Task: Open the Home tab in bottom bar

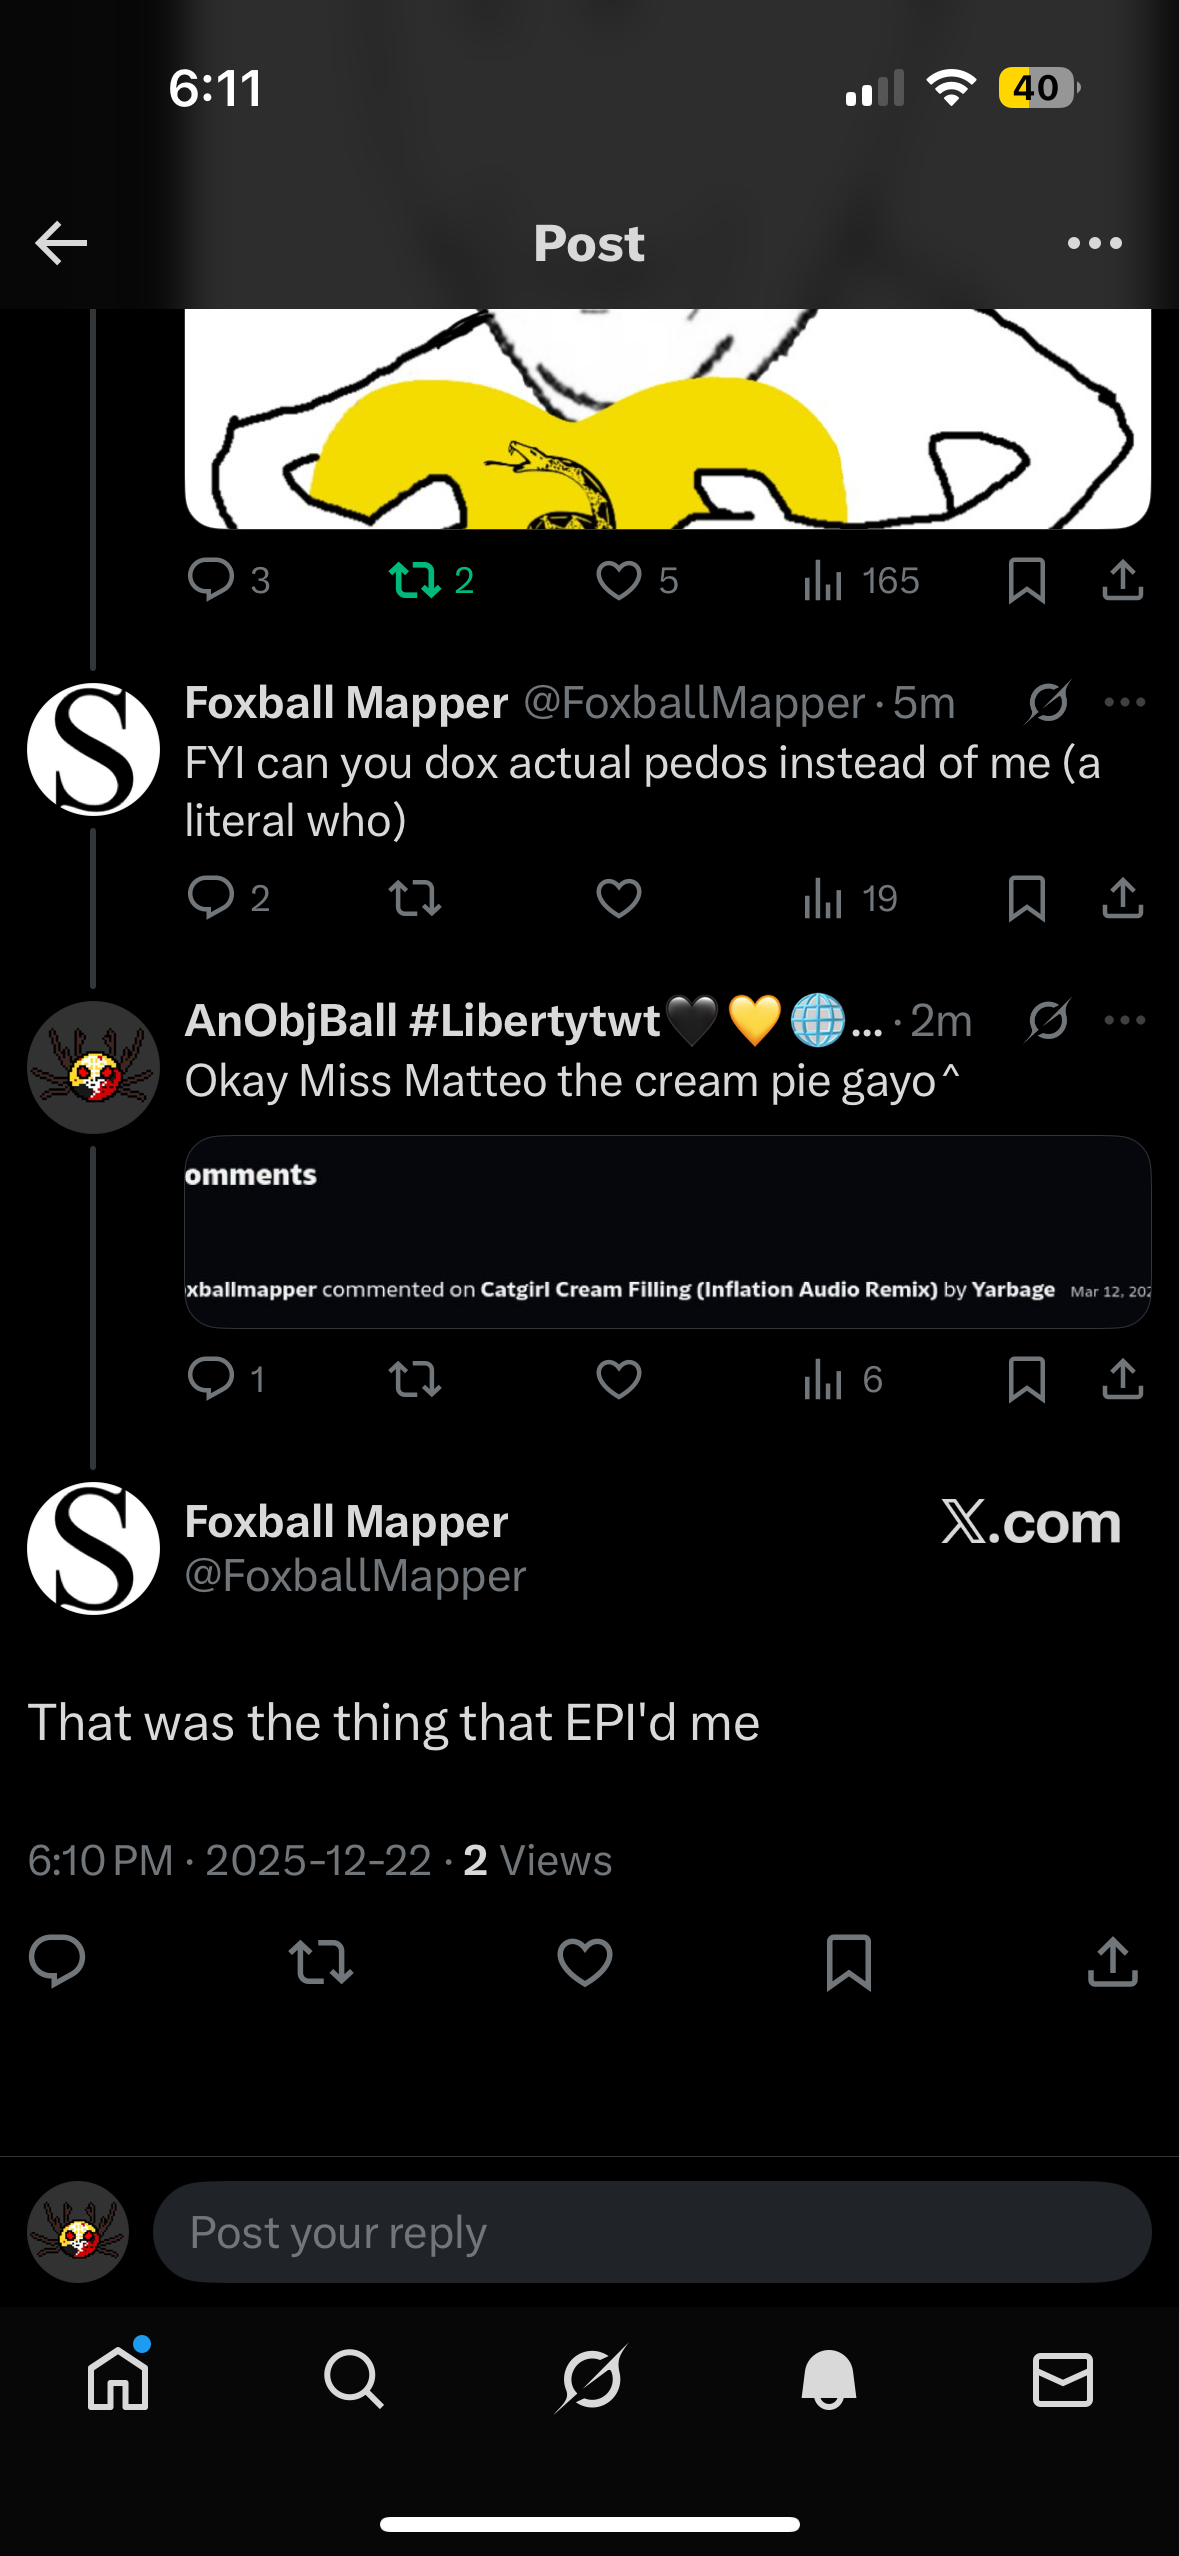Action: tap(118, 2378)
